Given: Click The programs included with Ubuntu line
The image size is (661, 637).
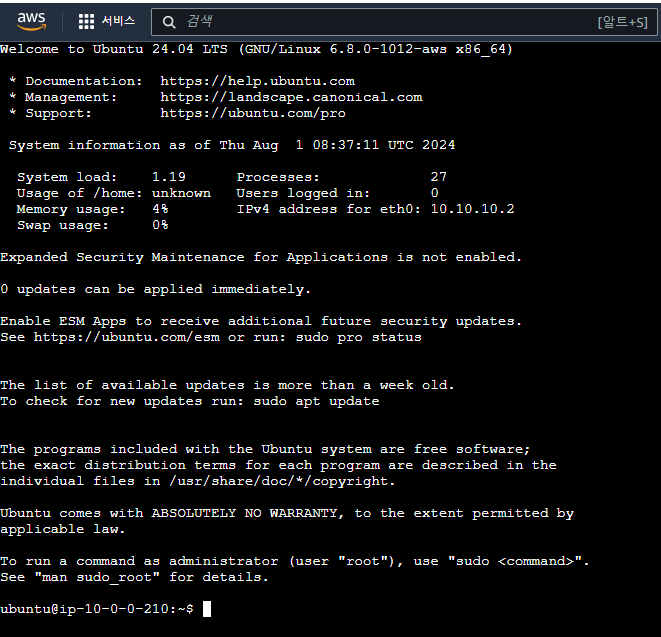Looking at the screenshot, I should pyautogui.click(x=265, y=449).
